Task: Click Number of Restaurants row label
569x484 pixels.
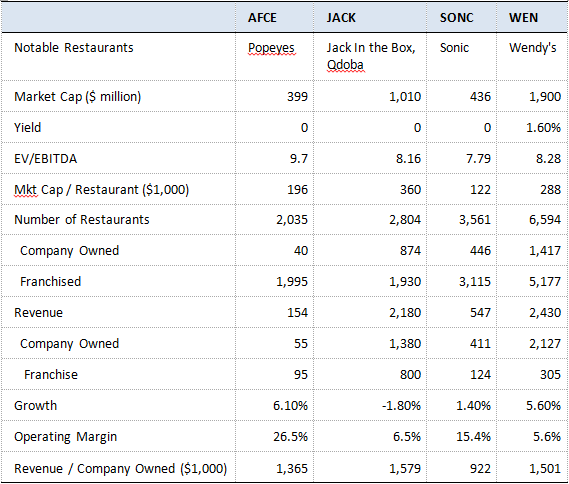Action: [x=82, y=220]
